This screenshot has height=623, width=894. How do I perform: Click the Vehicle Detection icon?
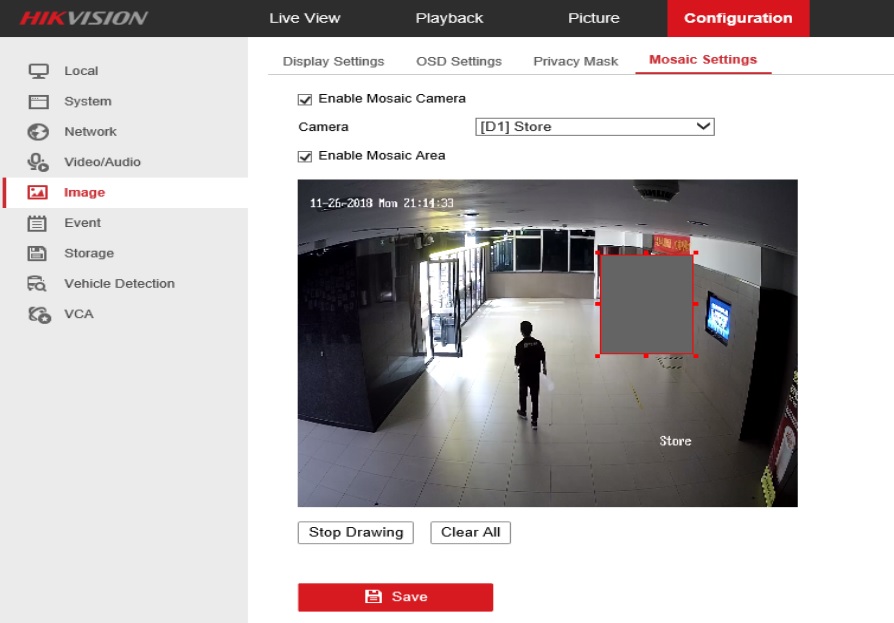click(x=38, y=284)
